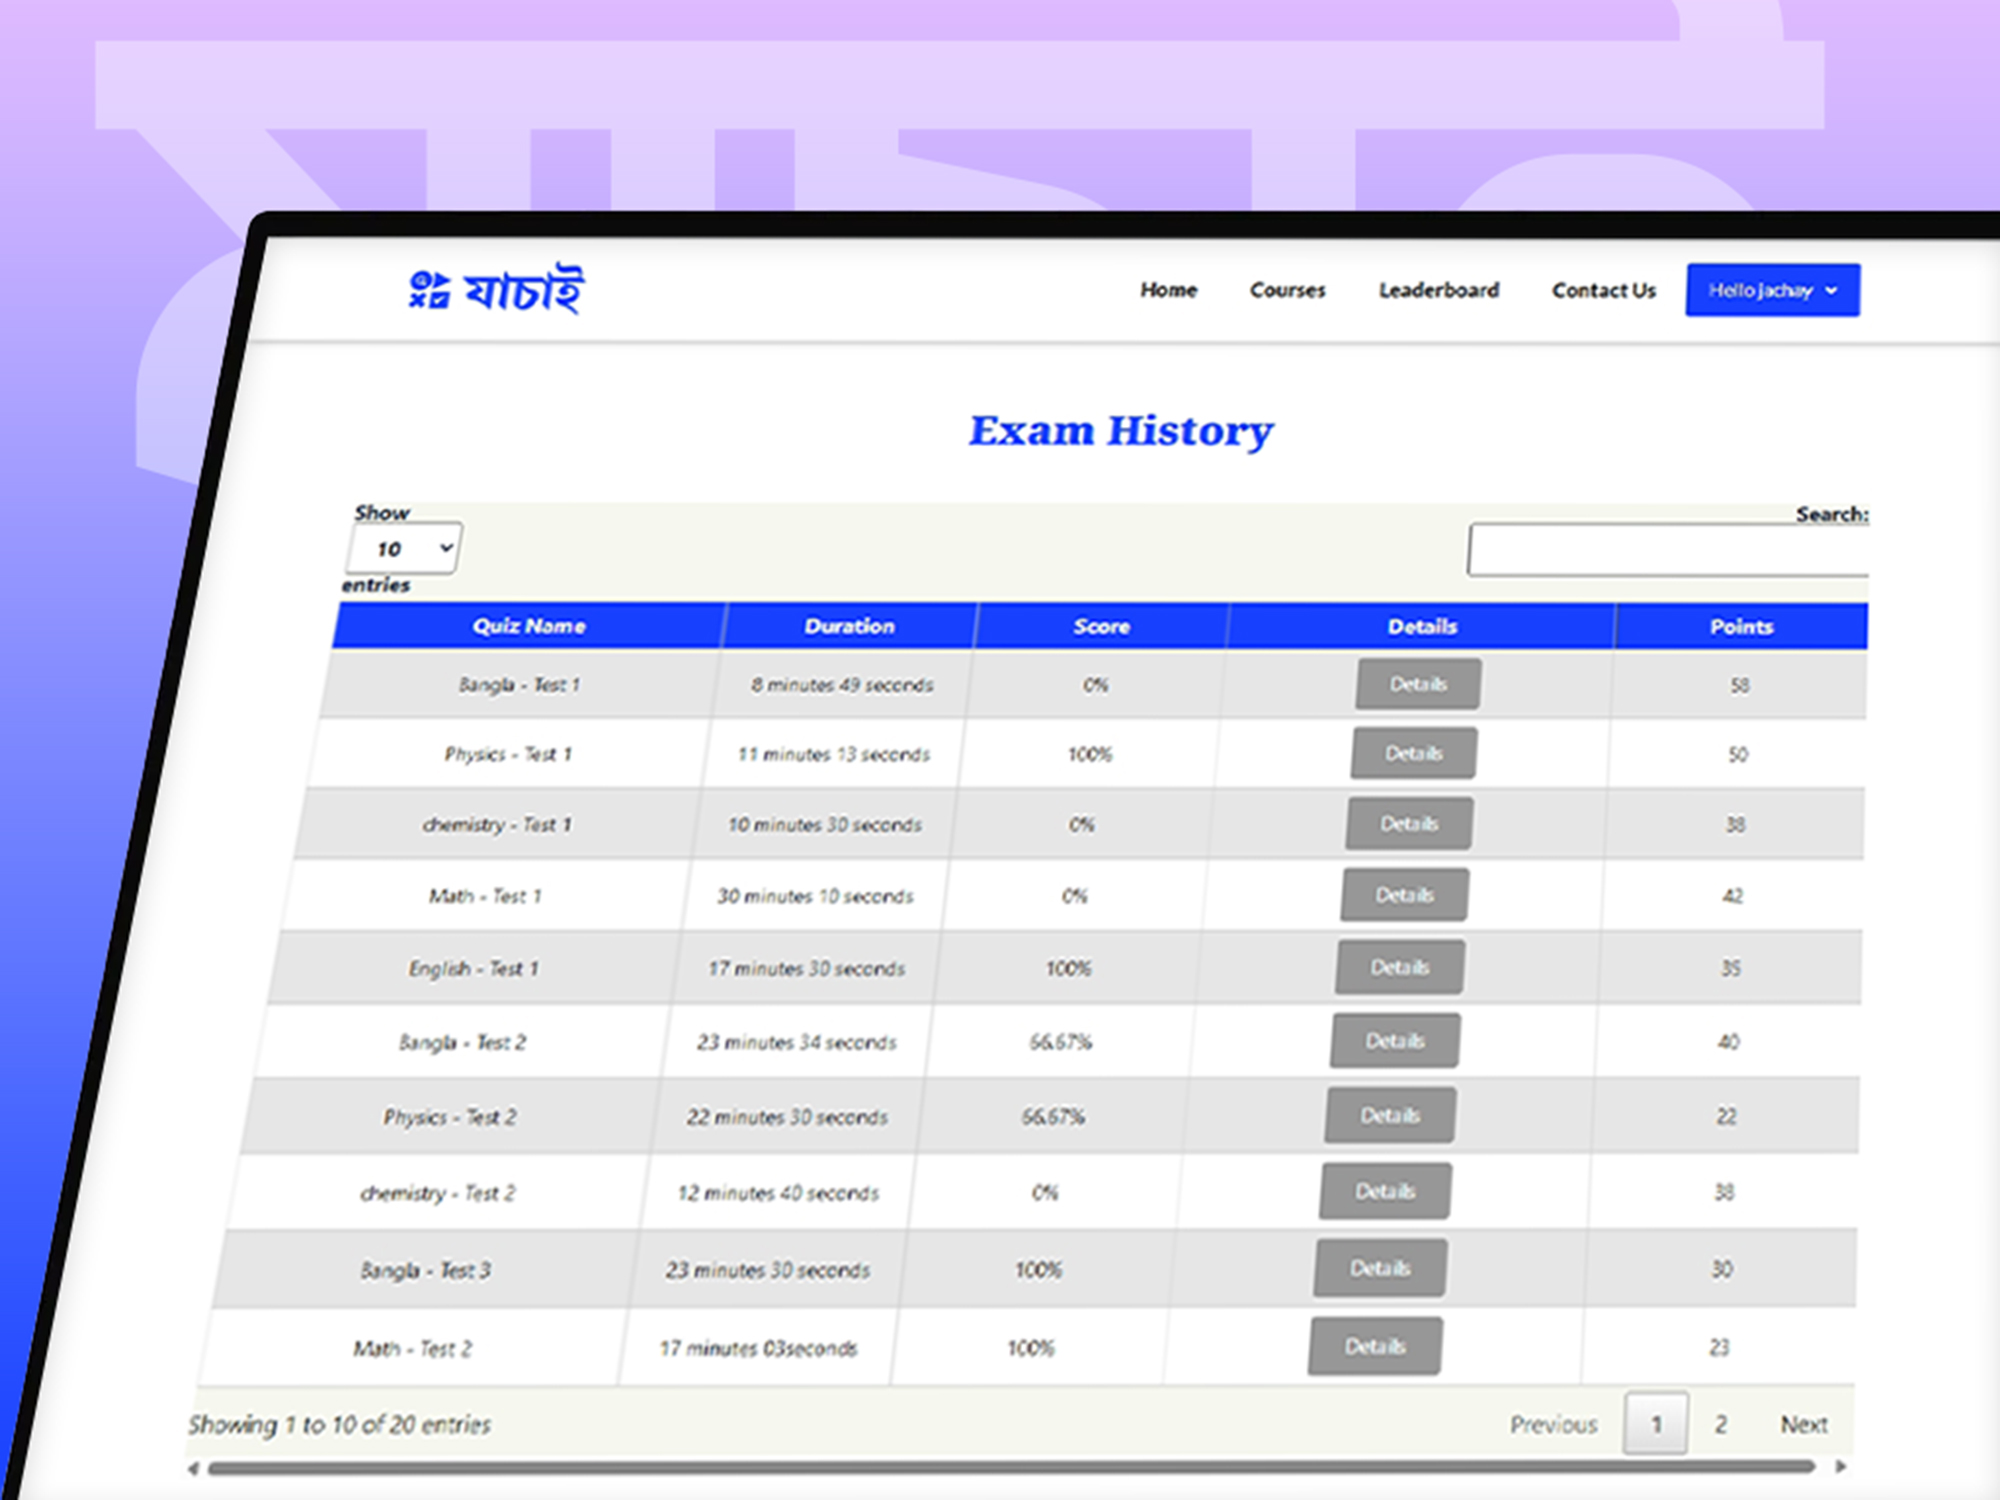View Details for English - Test 1

tap(1399, 967)
